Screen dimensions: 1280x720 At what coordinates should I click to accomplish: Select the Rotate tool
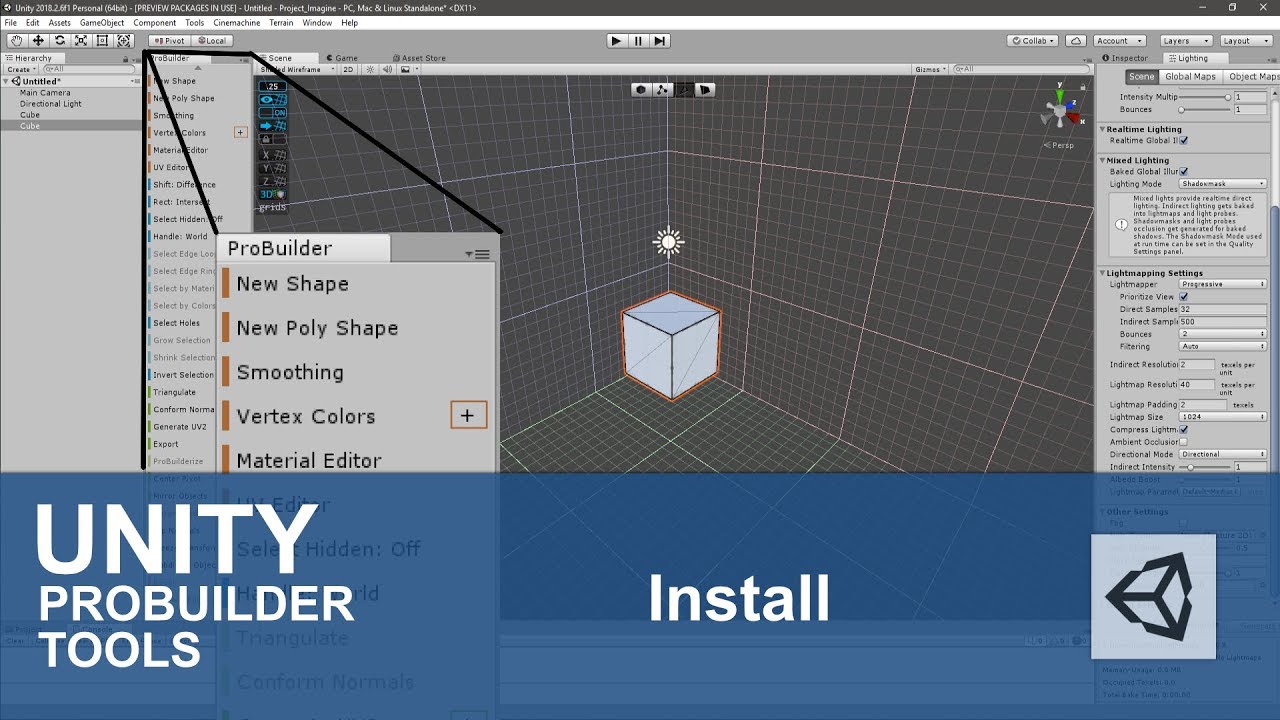coord(59,41)
